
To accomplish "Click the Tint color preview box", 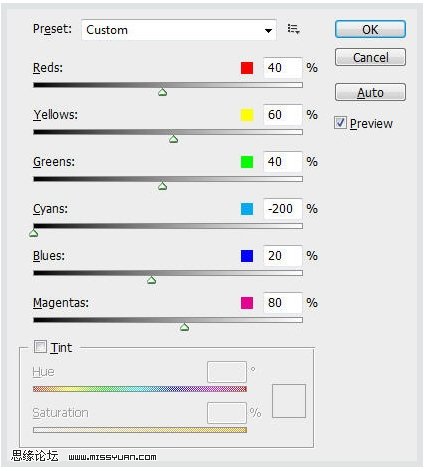I will pyautogui.click(x=289, y=401).
